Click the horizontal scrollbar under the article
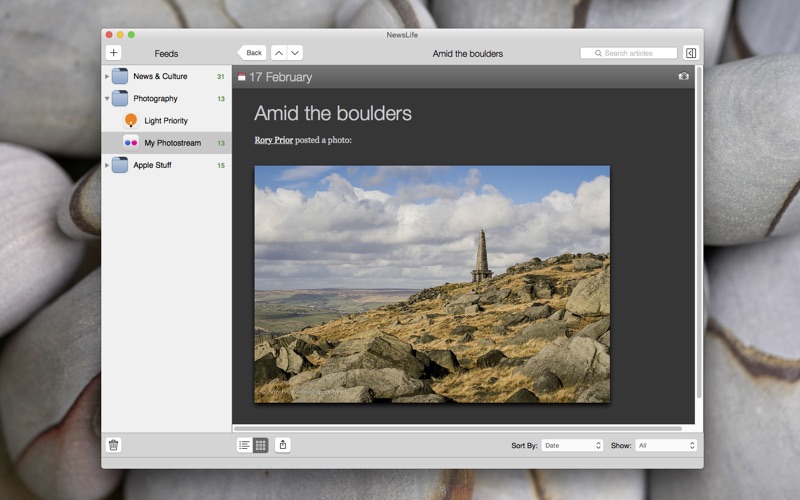This screenshot has width=800, height=500. (458, 429)
